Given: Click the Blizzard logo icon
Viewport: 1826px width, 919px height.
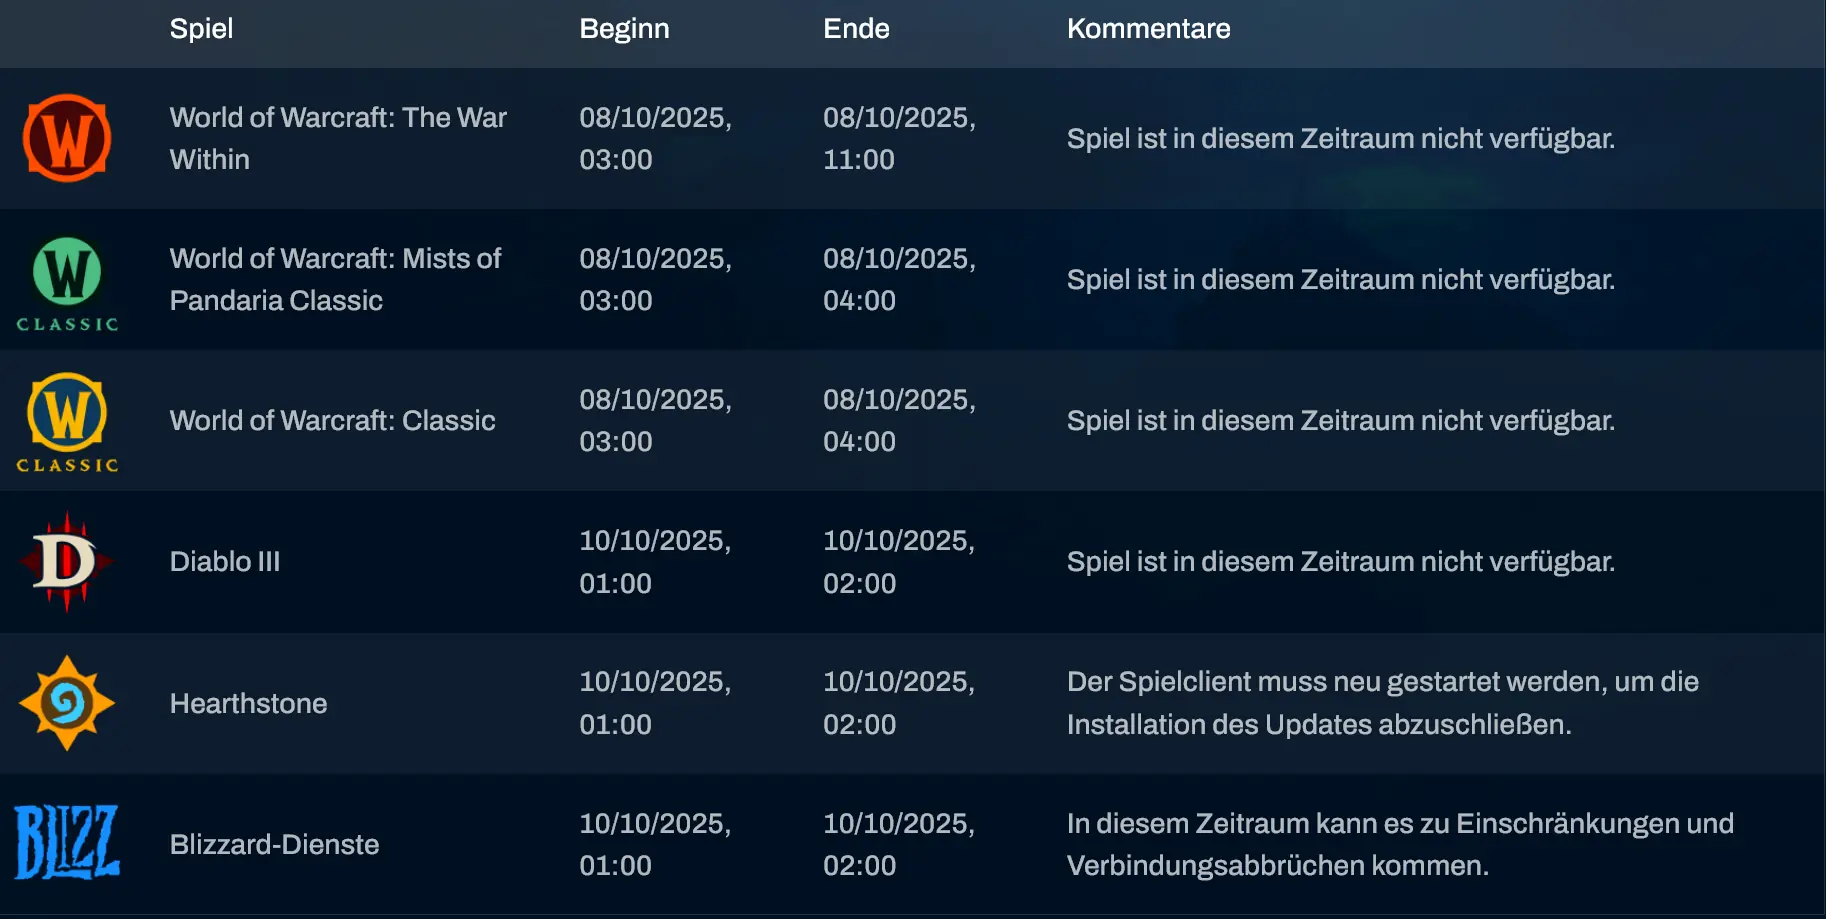Looking at the screenshot, I should (x=67, y=843).
